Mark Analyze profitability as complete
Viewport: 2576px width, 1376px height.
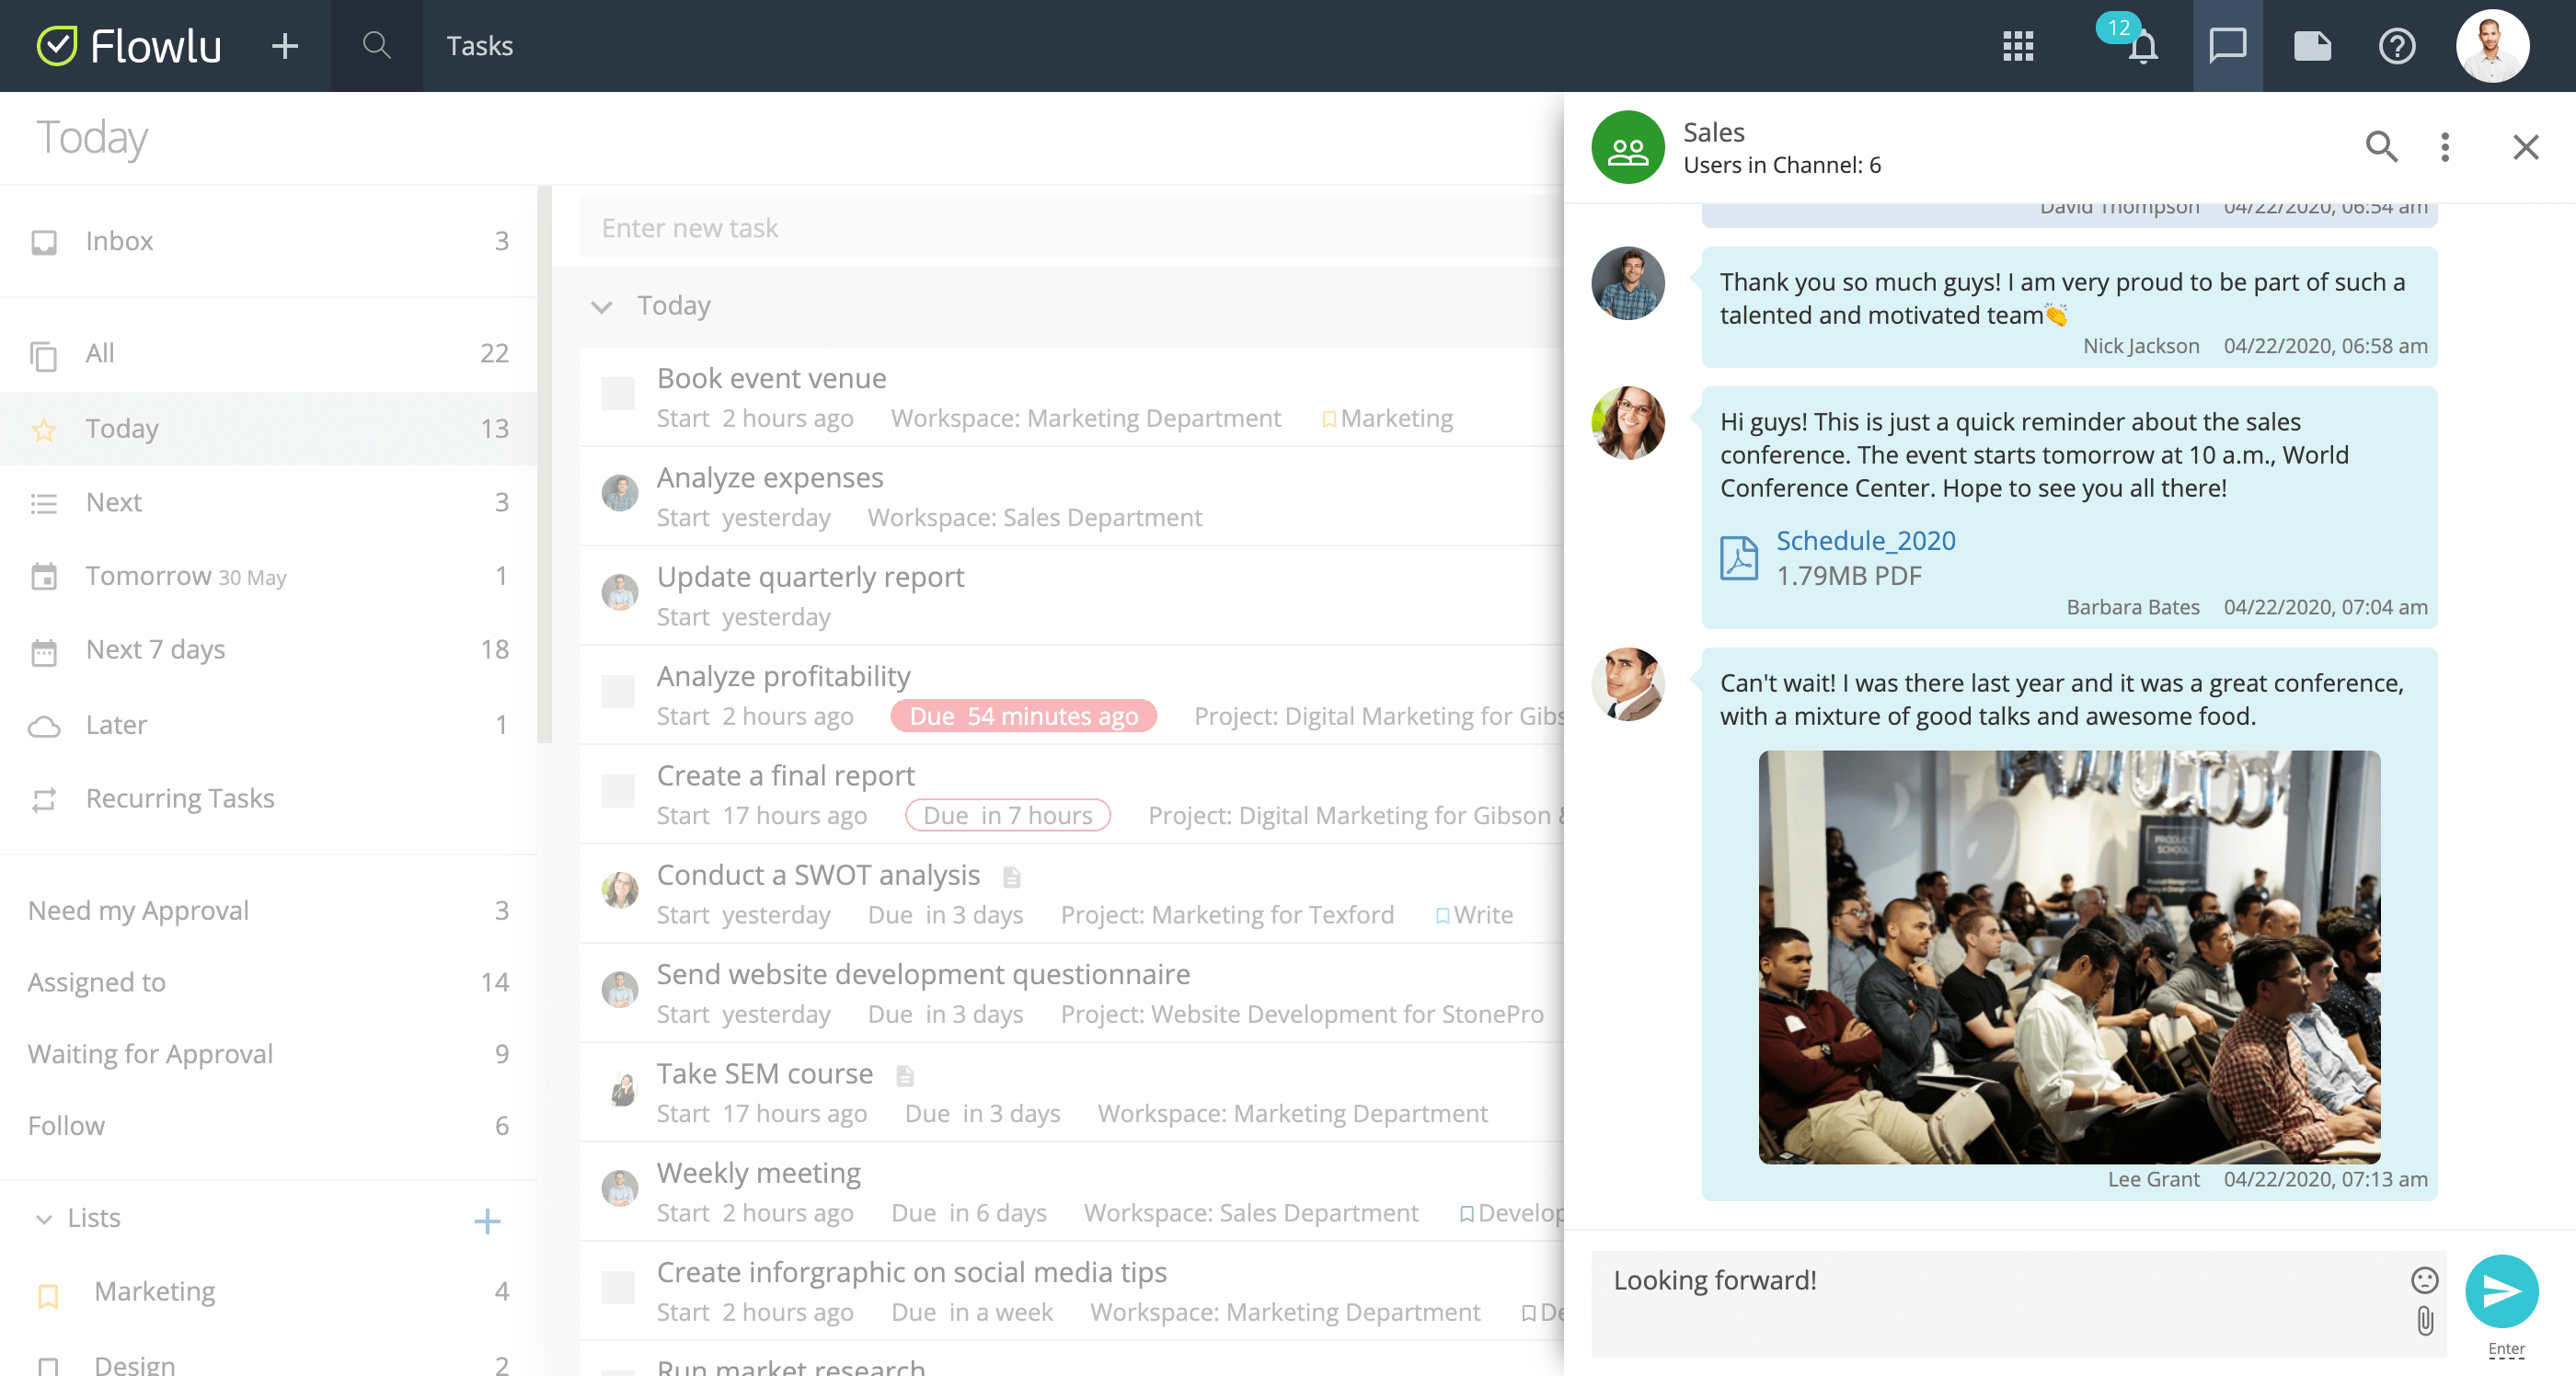point(618,692)
